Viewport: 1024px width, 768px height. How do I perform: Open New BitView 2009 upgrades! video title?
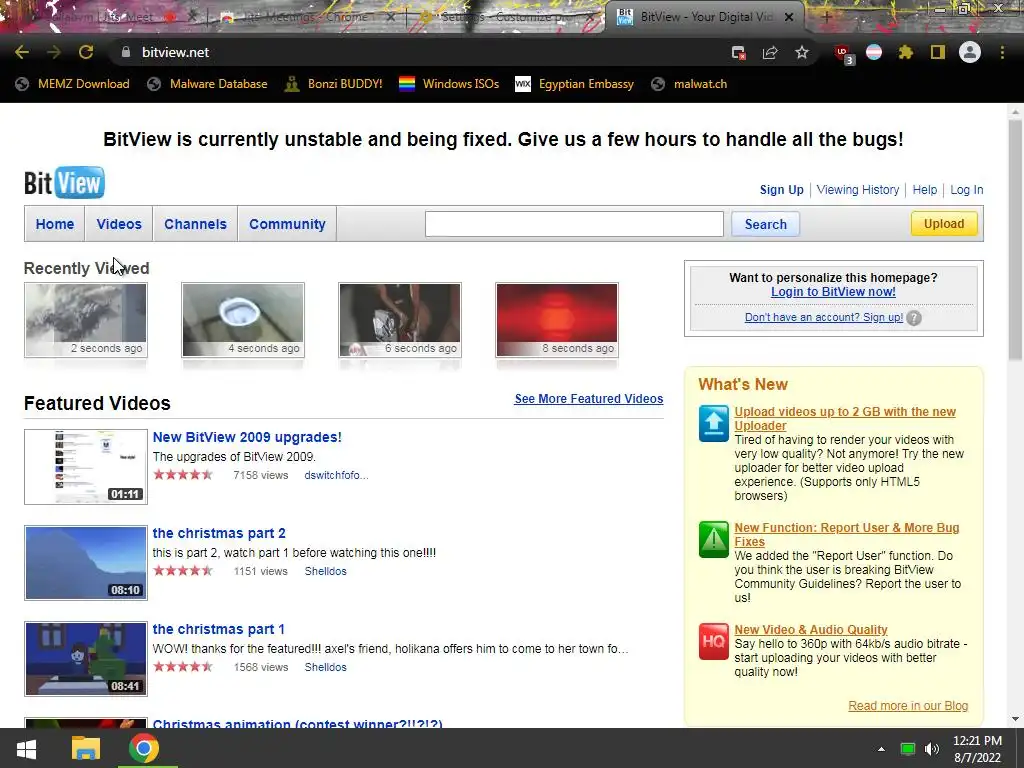(247, 437)
